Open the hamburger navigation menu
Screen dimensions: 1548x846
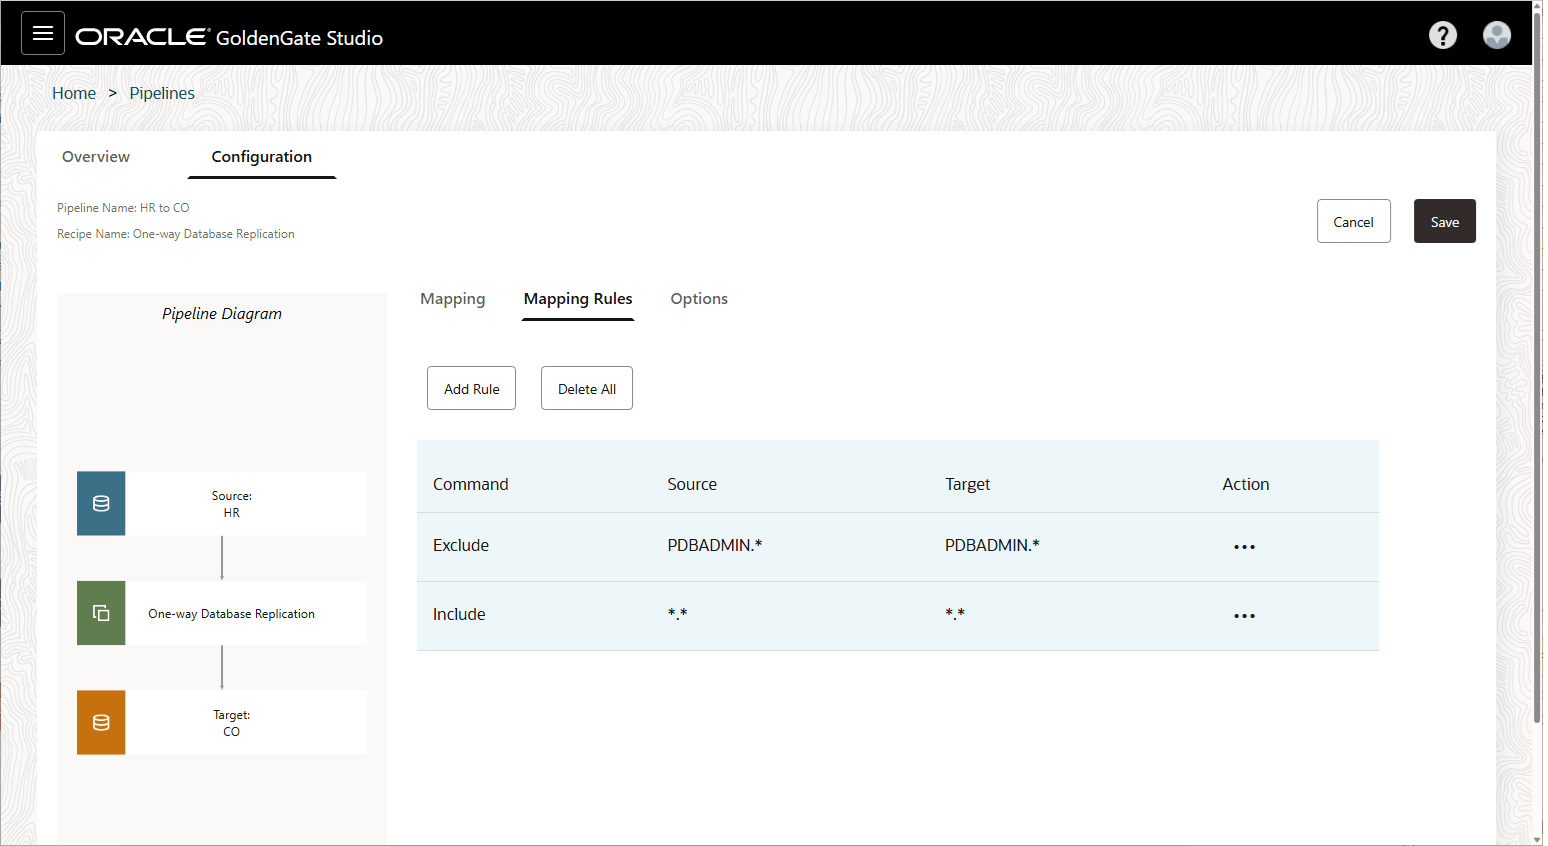click(x=43, y=34)
